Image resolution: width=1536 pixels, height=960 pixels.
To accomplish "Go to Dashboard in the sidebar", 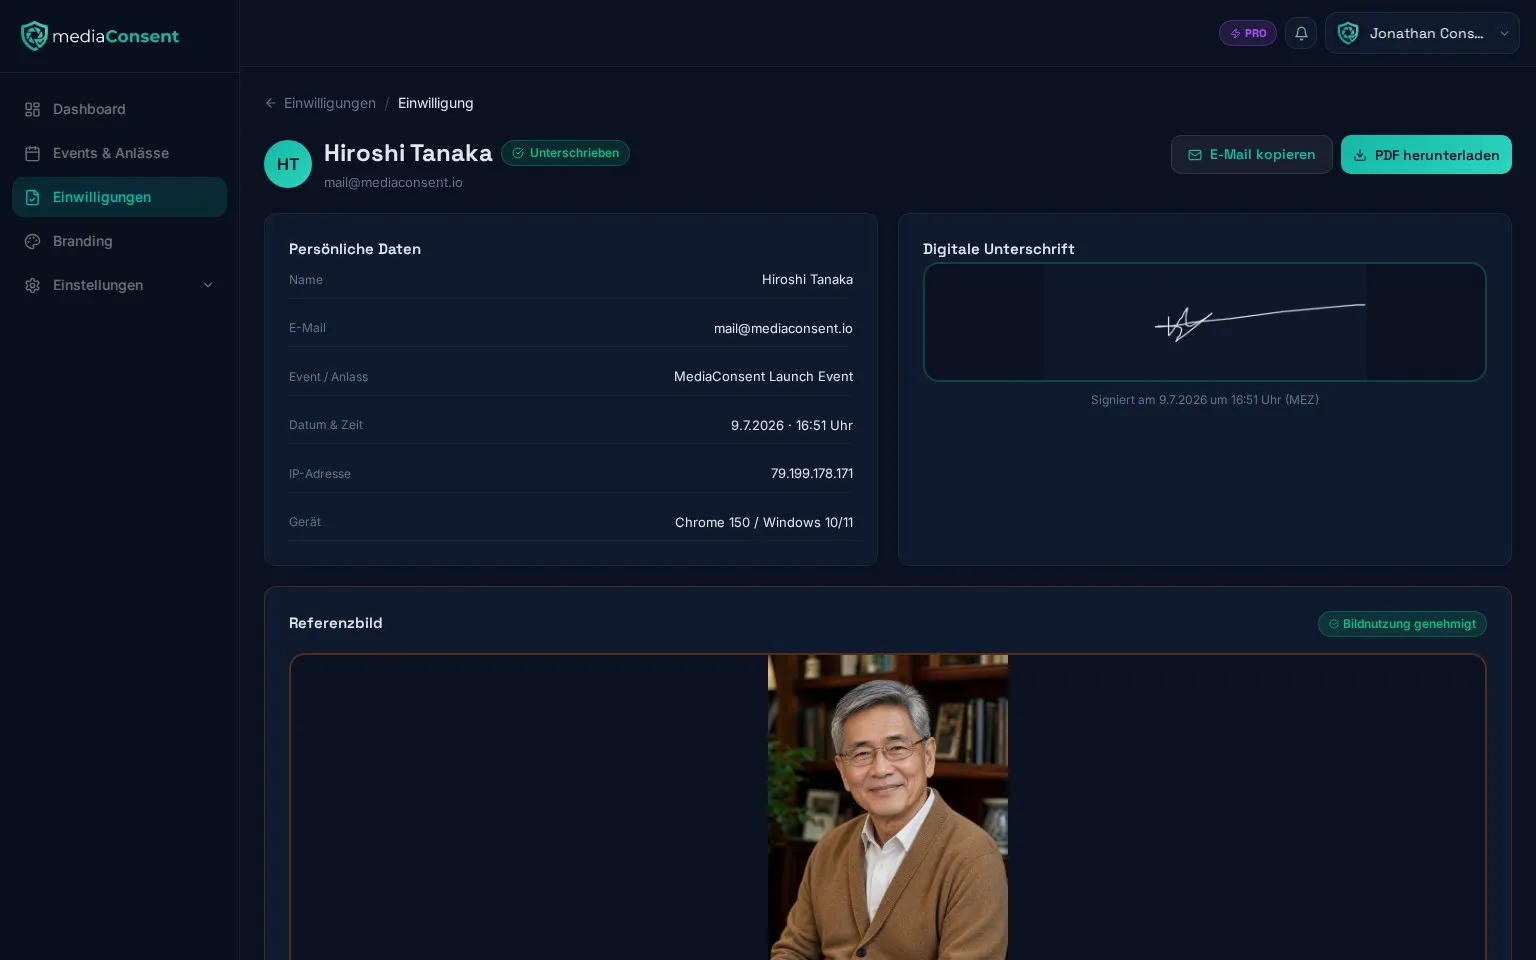I will [x=120, y=109].
